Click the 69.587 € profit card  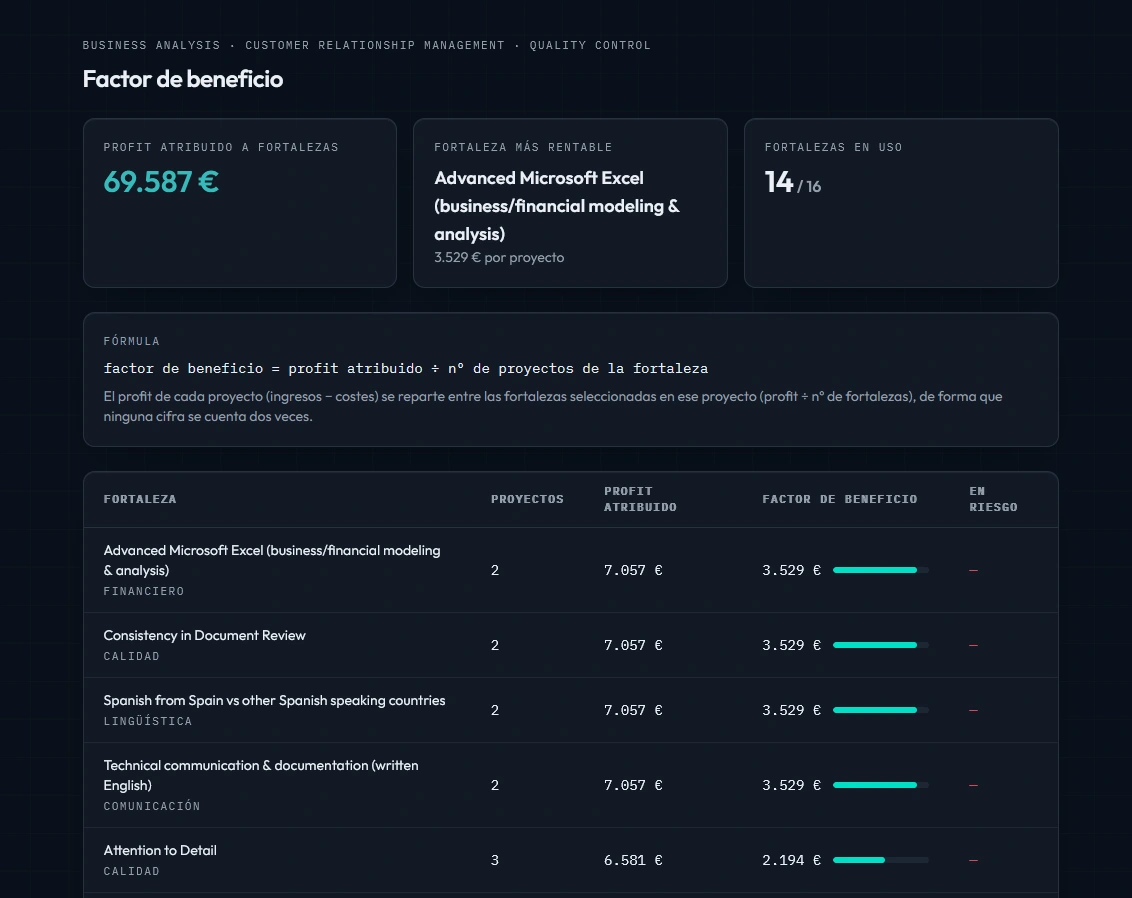[240, 203]
